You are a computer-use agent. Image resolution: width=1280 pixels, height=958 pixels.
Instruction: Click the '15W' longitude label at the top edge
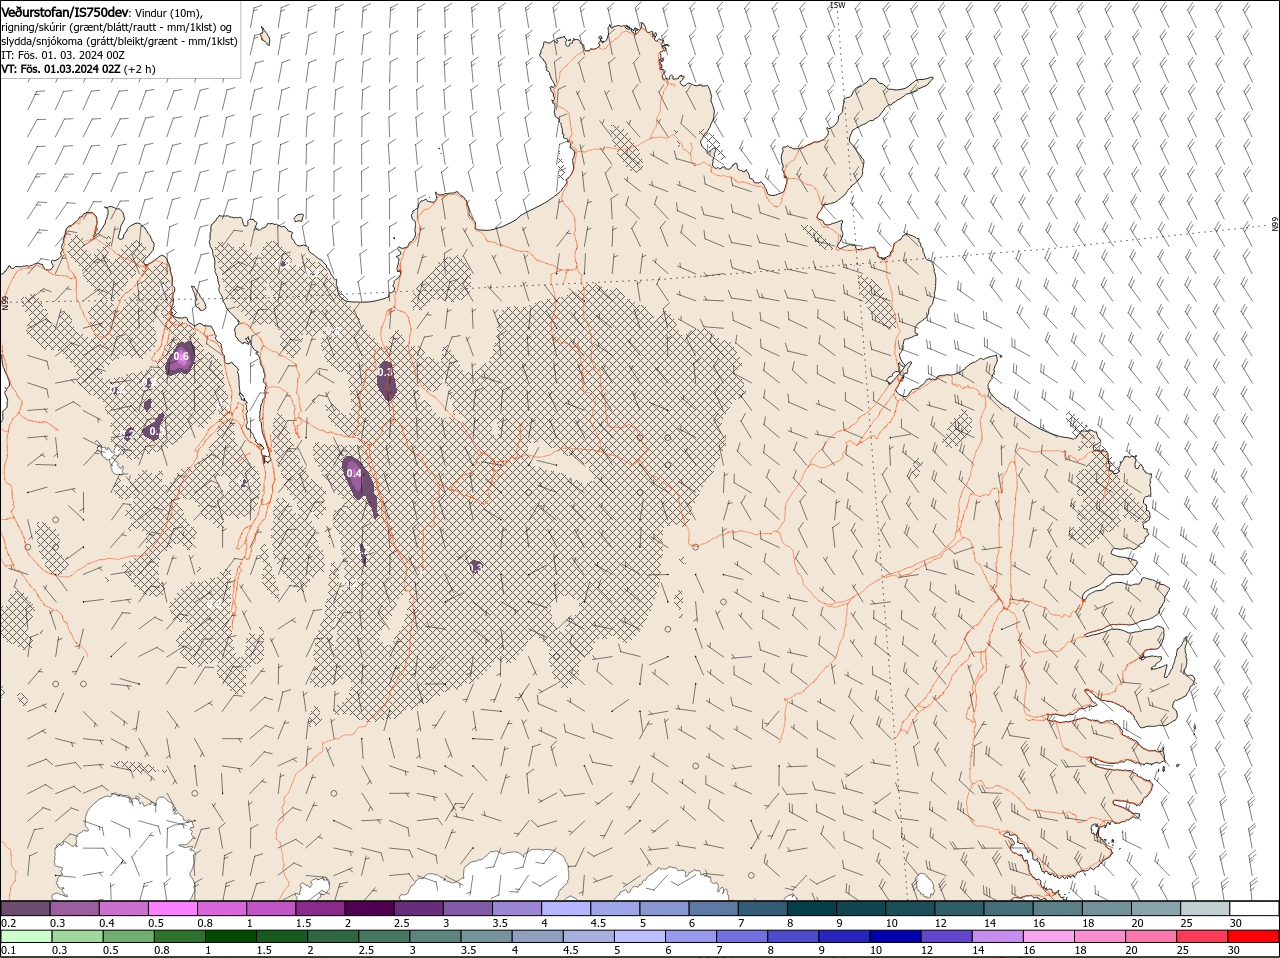pyautogui.click(x=836, y=5)
